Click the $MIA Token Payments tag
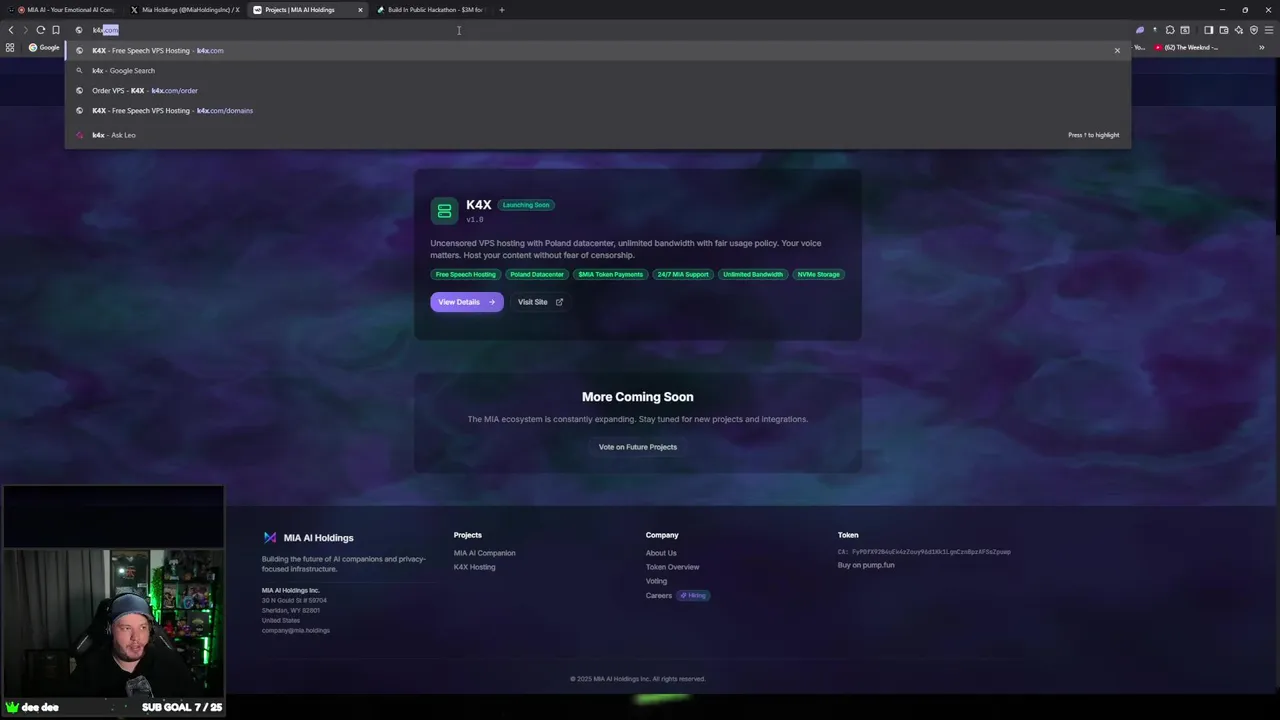The width and height of the screenshot is (1280, 720). (610, 274)
